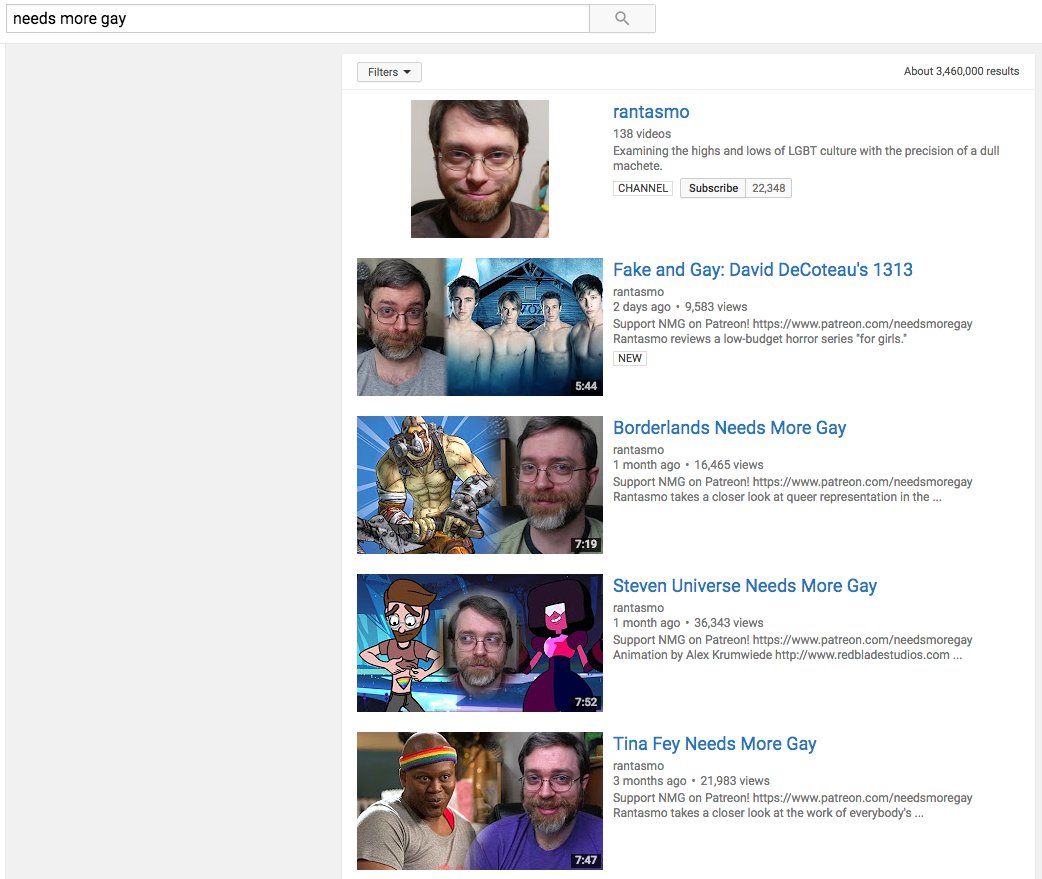Image resolution: width=1042 pixels, height=879 pixels.
Task: Open the rantasmo channel title link
Action: click(x=651, y=112)
